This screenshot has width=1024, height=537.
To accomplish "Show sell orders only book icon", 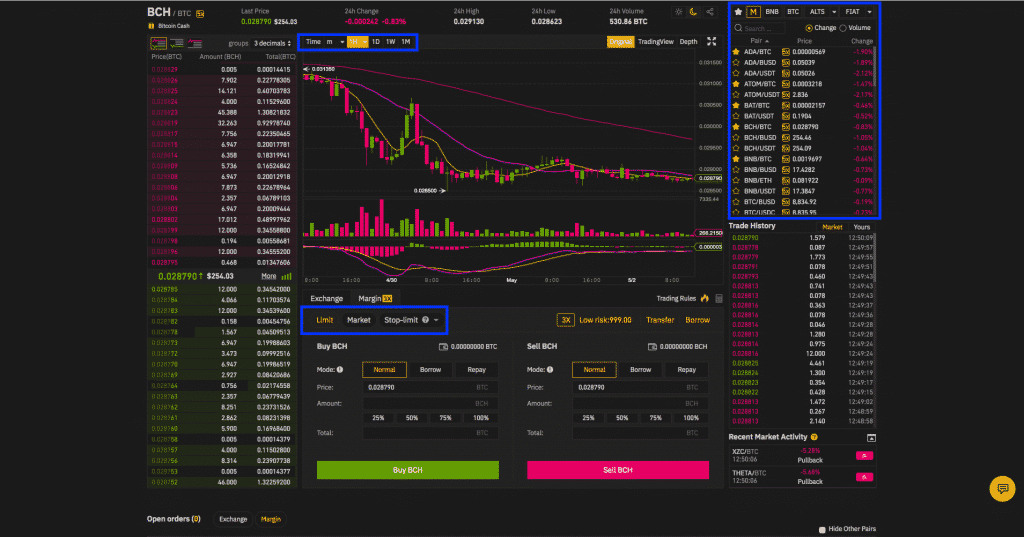I will pyautogui.click(x=195, y=43).
